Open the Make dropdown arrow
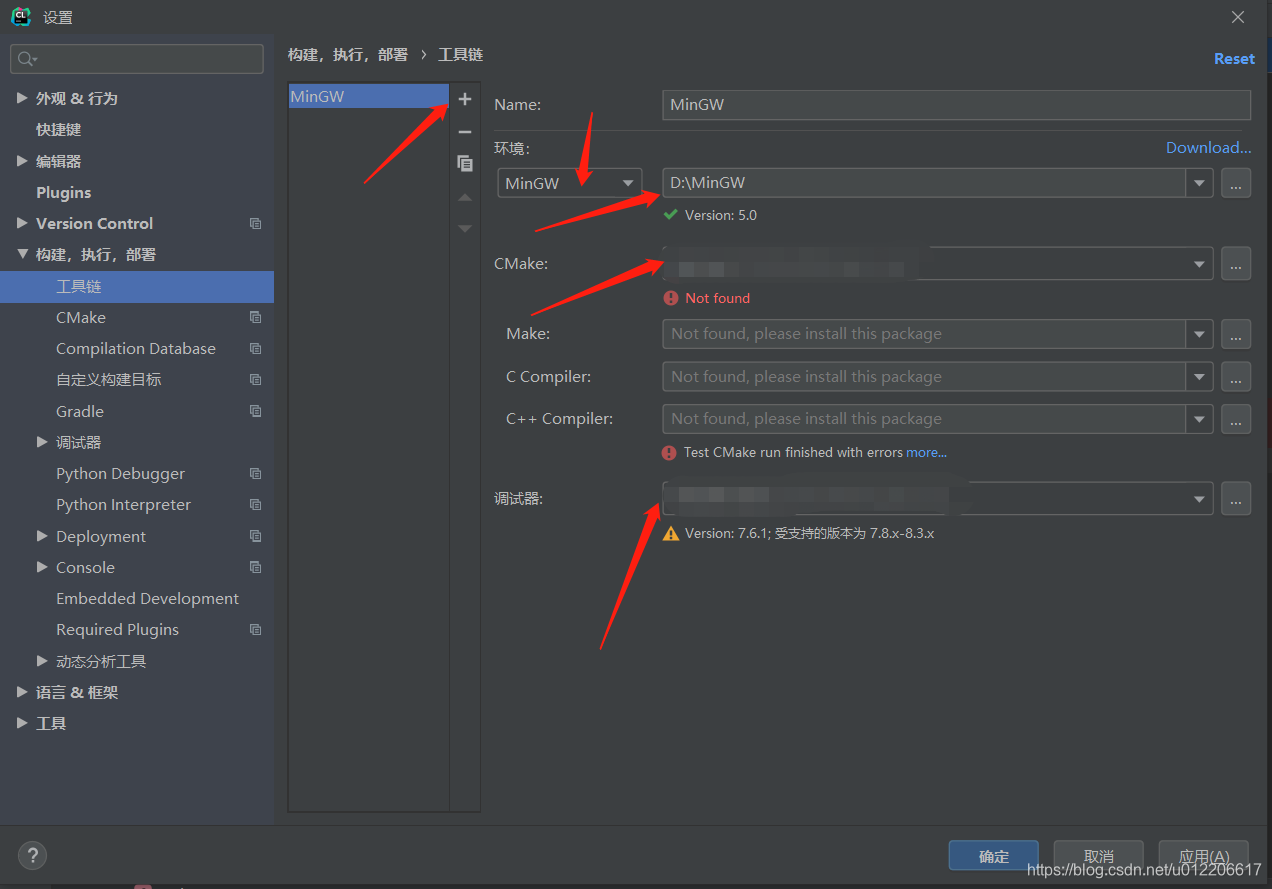1272x889 pixels. click(x=1199, y=334)
